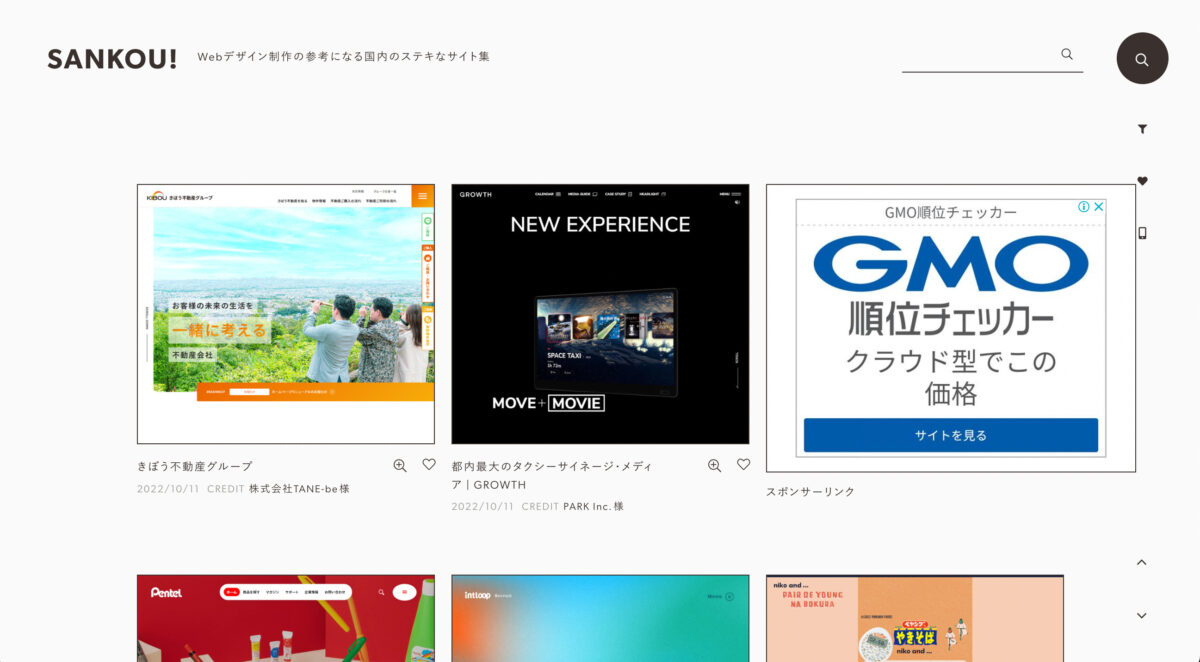
Task: Focus the search text field
Action: pyautogui.click(x=980, y=55)
